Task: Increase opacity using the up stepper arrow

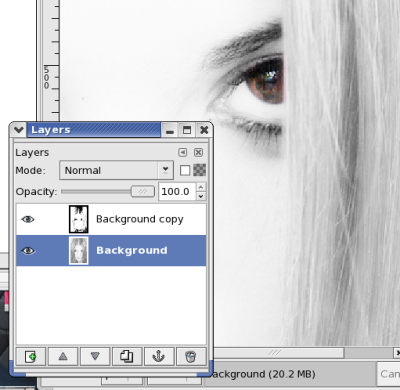Action: (201, 187)
